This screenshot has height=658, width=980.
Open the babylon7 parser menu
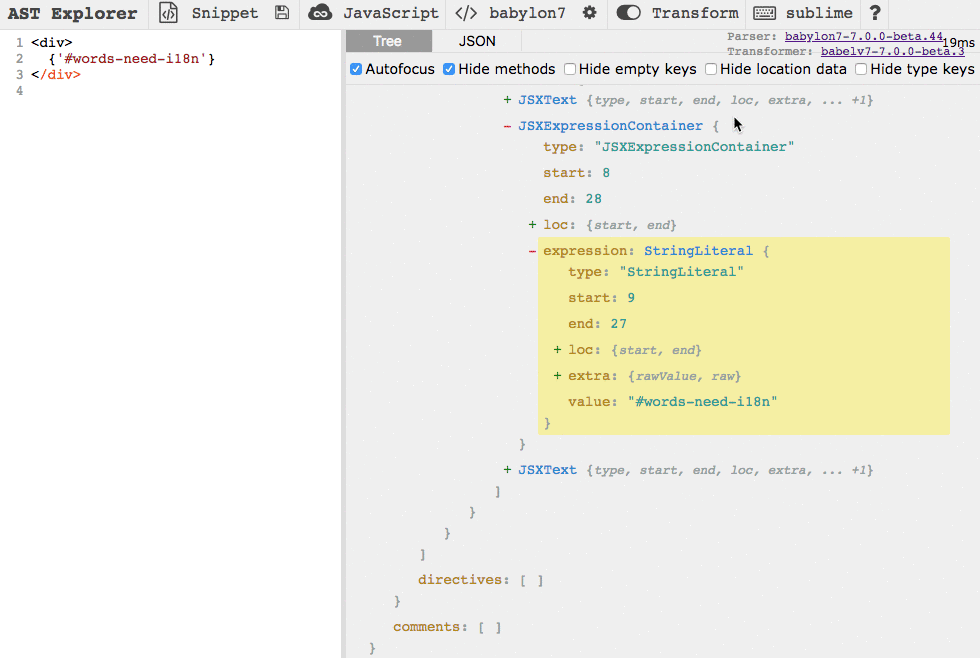pos(527,13)
